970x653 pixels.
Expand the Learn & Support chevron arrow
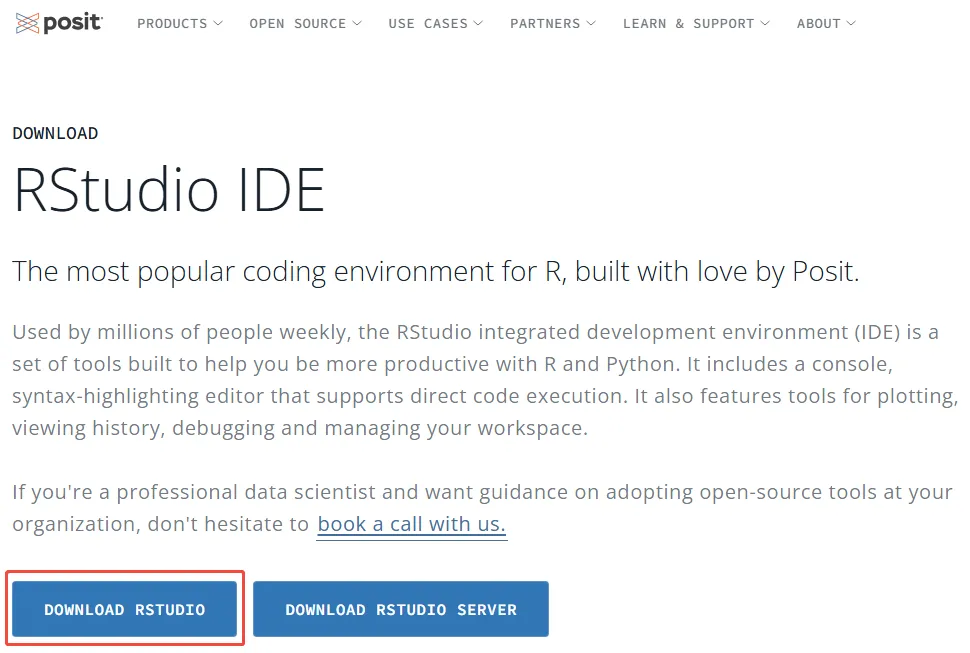coord(765,23)
